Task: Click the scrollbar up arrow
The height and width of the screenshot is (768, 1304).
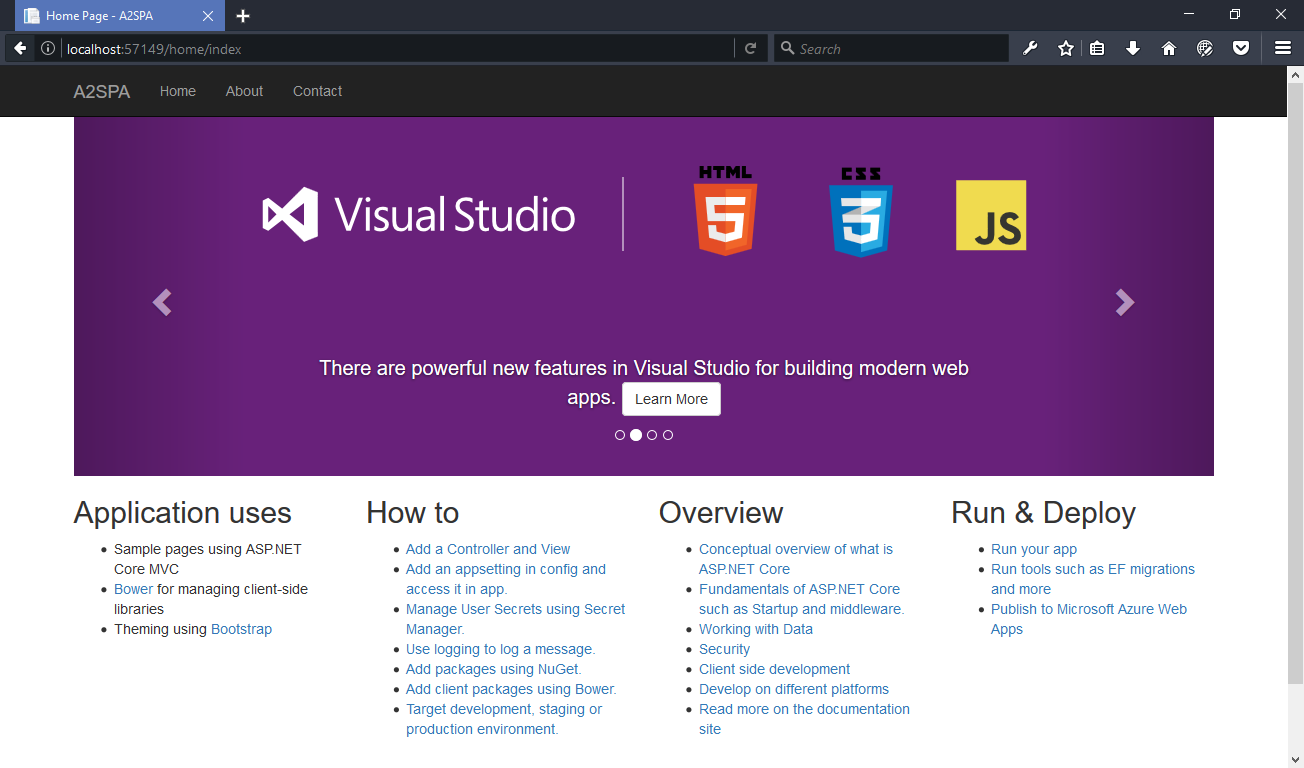Action: (1295, 74)
